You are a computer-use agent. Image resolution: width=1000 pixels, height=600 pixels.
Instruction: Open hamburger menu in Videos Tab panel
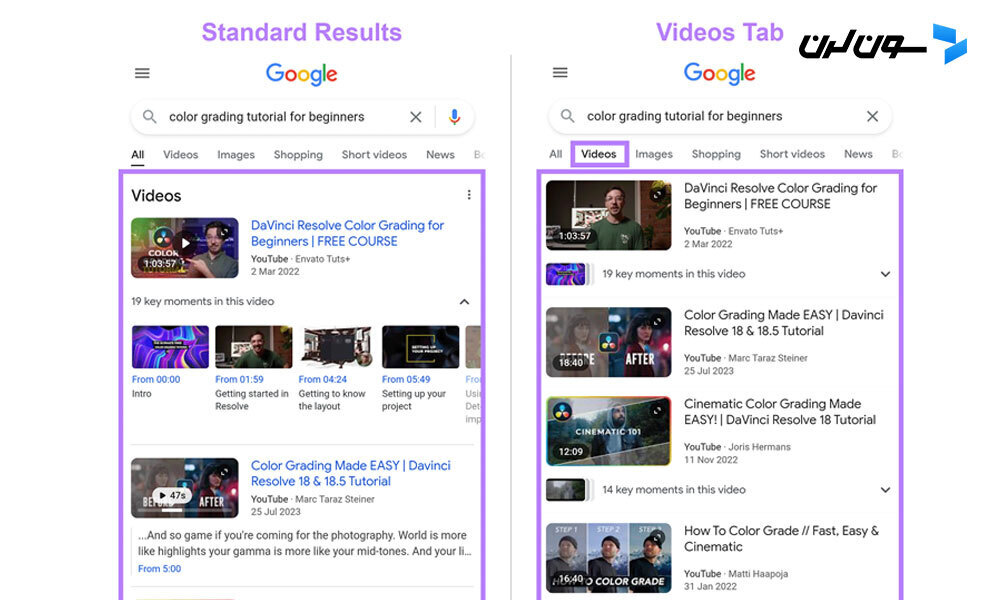coord(560,73)
